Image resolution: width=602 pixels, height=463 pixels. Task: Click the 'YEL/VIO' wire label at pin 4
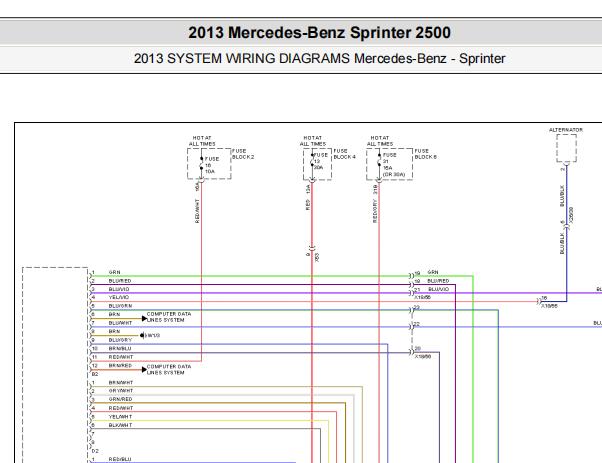[119, 297]
